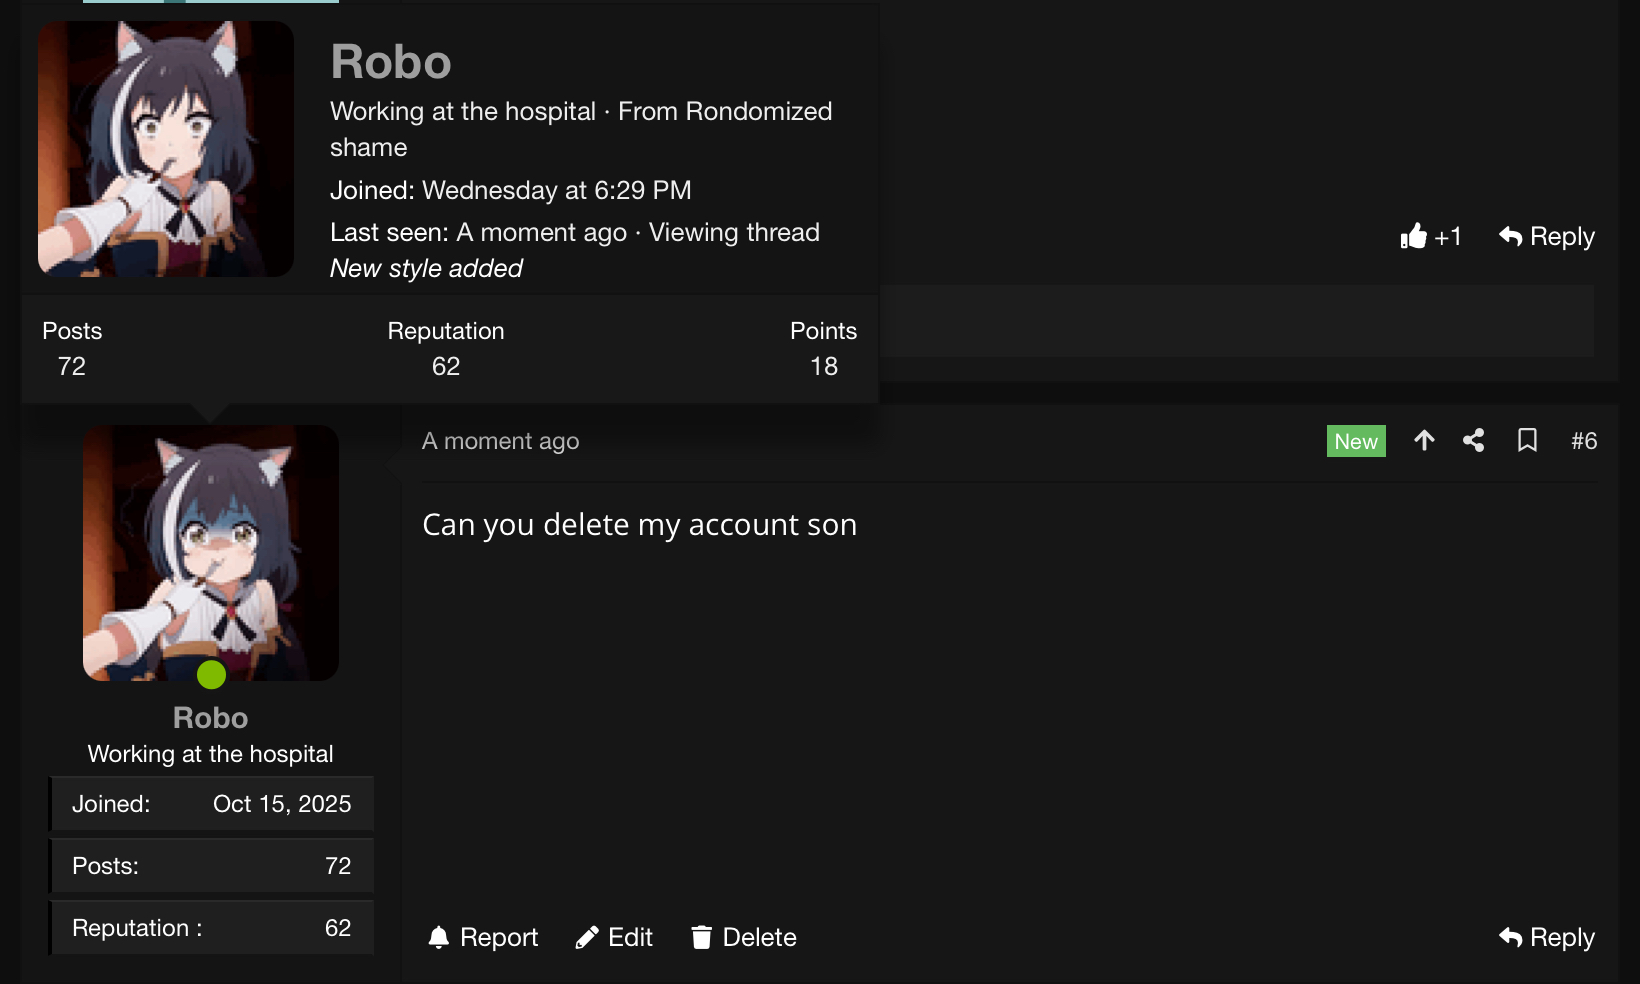Like the post with the thumbs-up +1
1640x984 pixels.
(x=1430, y=237)
